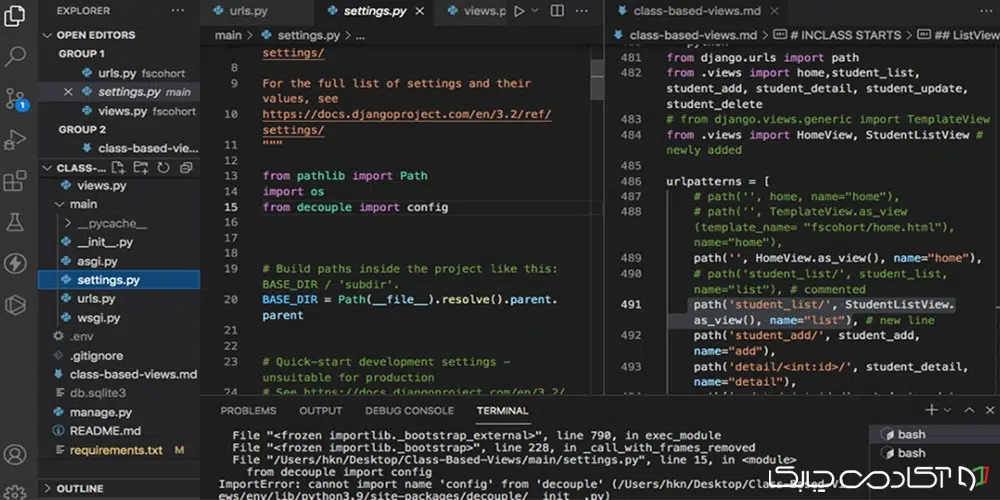This screenshot has width=1000, height=500.
Task: Open the Testing flask icon view
Action: pos(15,221)
